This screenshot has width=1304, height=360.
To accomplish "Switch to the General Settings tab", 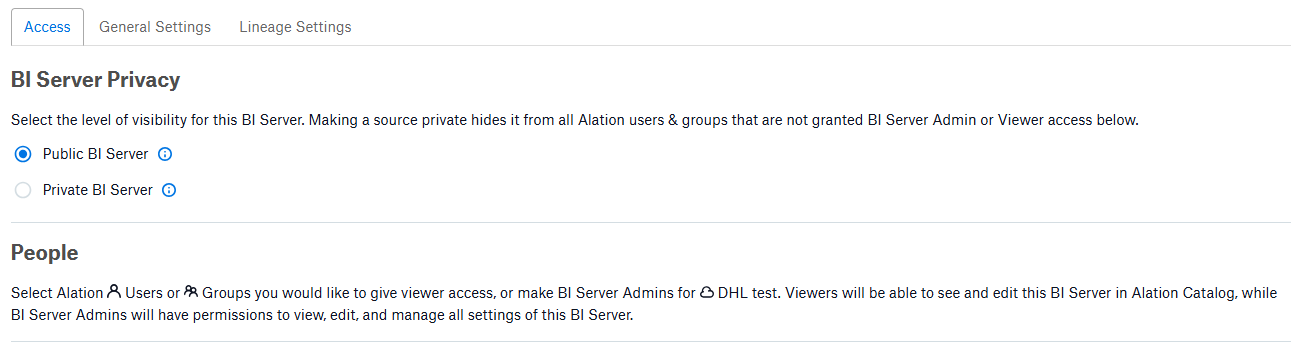I will pos(155,27).
